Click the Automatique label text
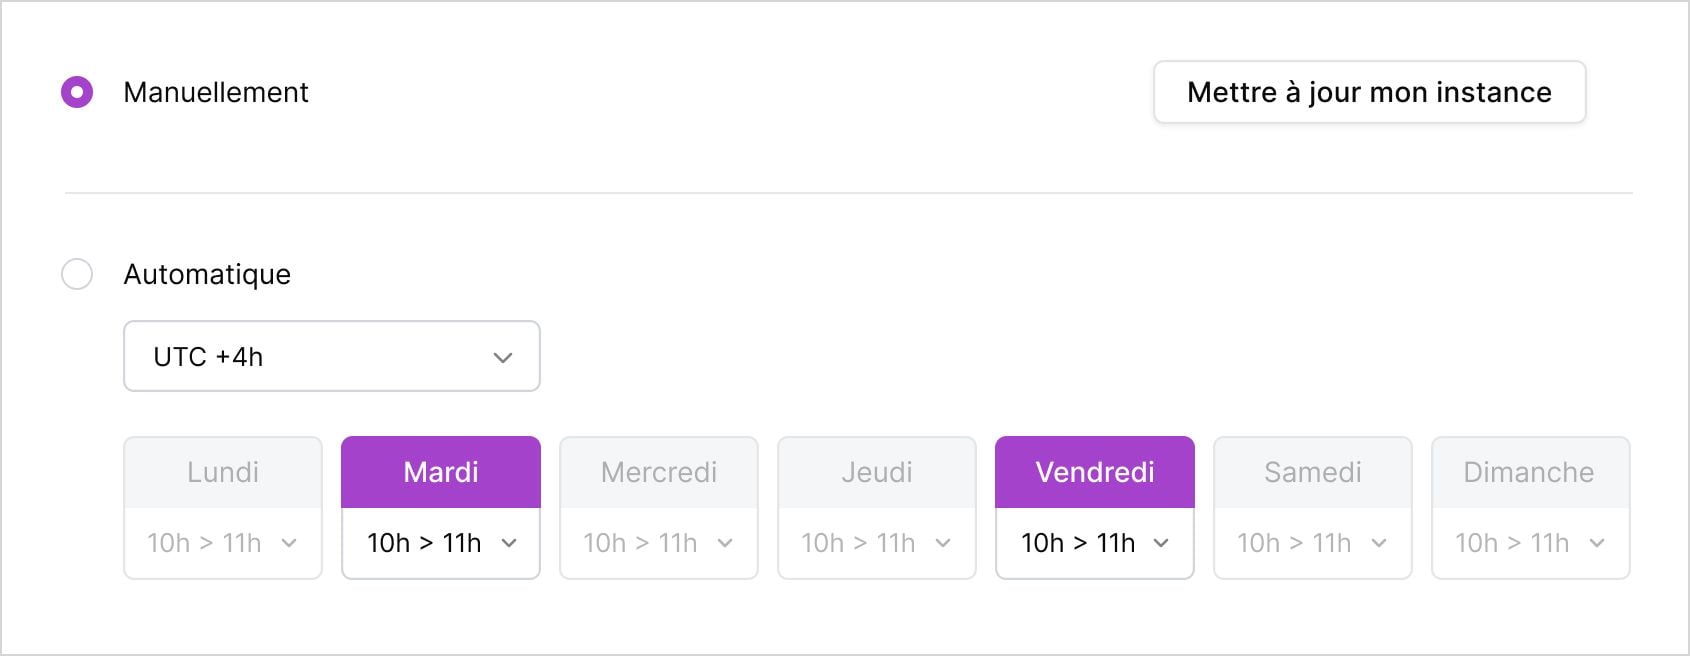Image resolution: width=1690 pixels, height=656 pixels. (207, 274)
